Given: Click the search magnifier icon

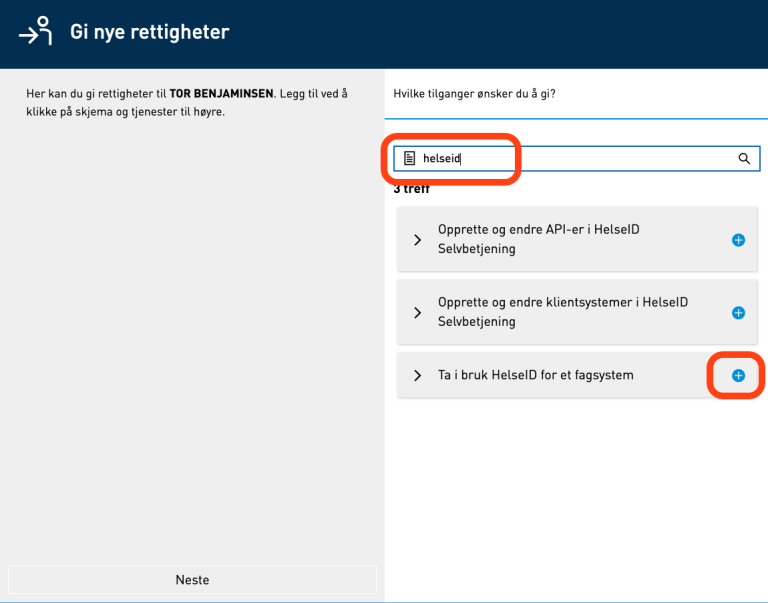Looking at the screenshot, I should pos(744,158).
